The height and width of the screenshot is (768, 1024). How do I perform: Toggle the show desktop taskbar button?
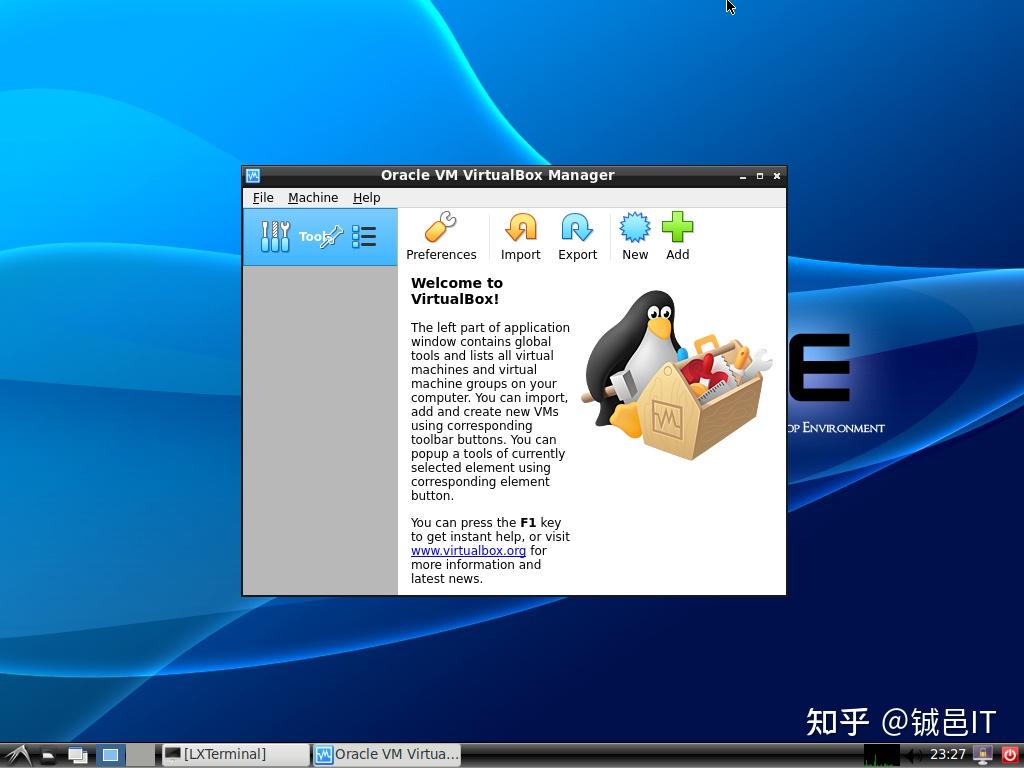pyautogui.click(x=77, y=755)
